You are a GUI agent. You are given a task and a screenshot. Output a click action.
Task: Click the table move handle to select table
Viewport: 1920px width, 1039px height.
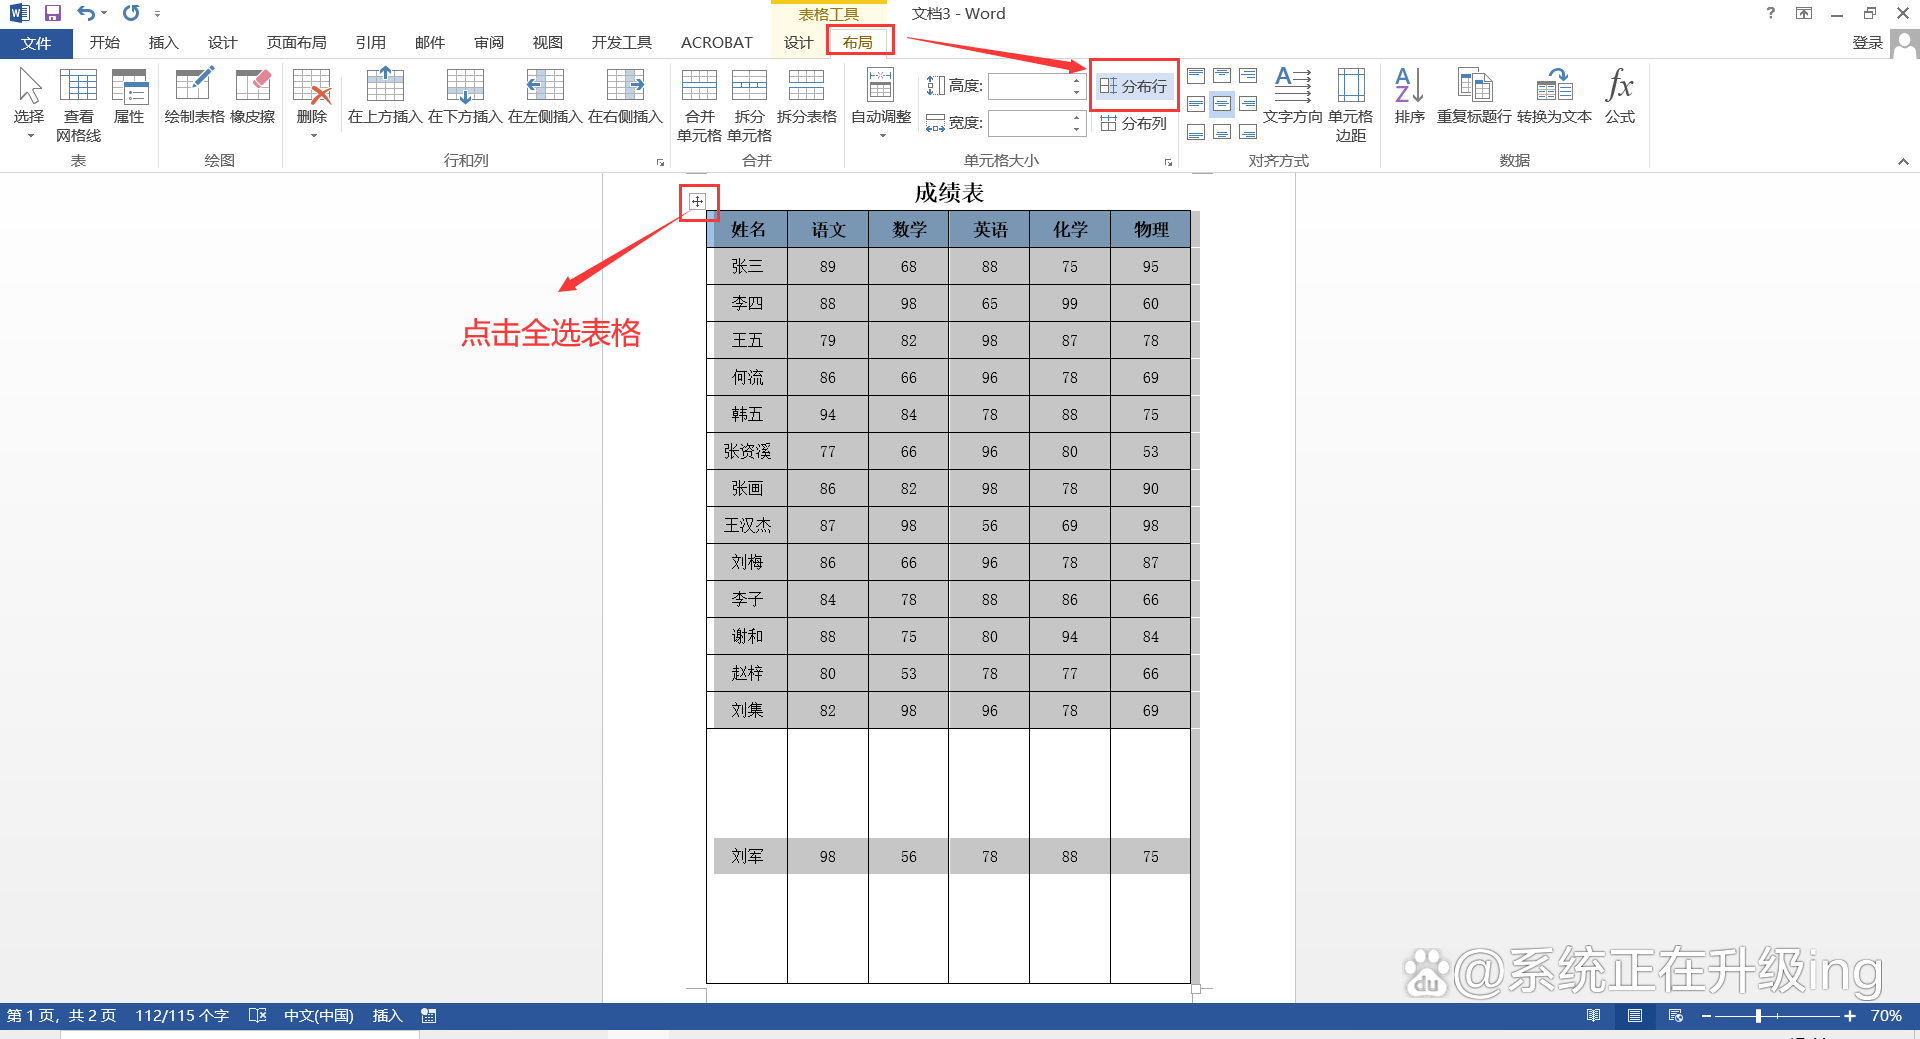[x=698, y=202]
